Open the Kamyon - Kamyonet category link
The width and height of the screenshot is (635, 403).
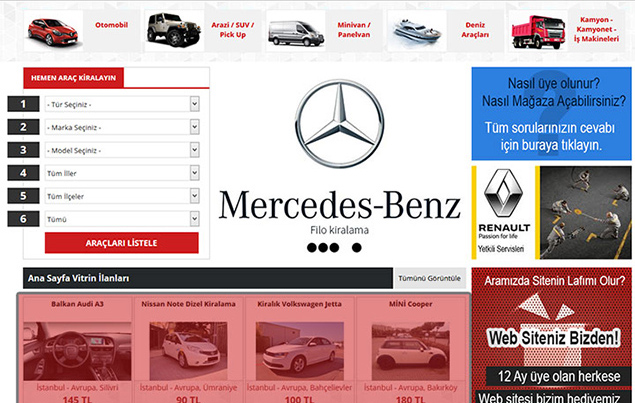pyautogui.click(x=600, y=31)
